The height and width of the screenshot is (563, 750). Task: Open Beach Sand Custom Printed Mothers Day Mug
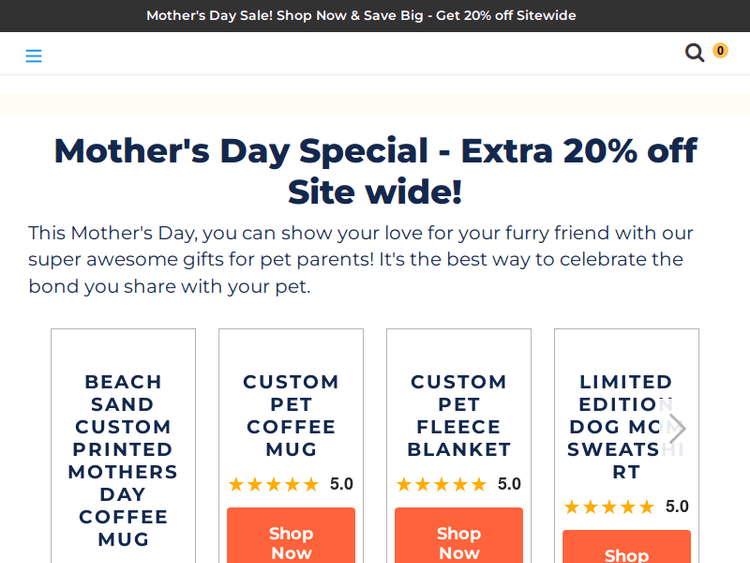123,460
